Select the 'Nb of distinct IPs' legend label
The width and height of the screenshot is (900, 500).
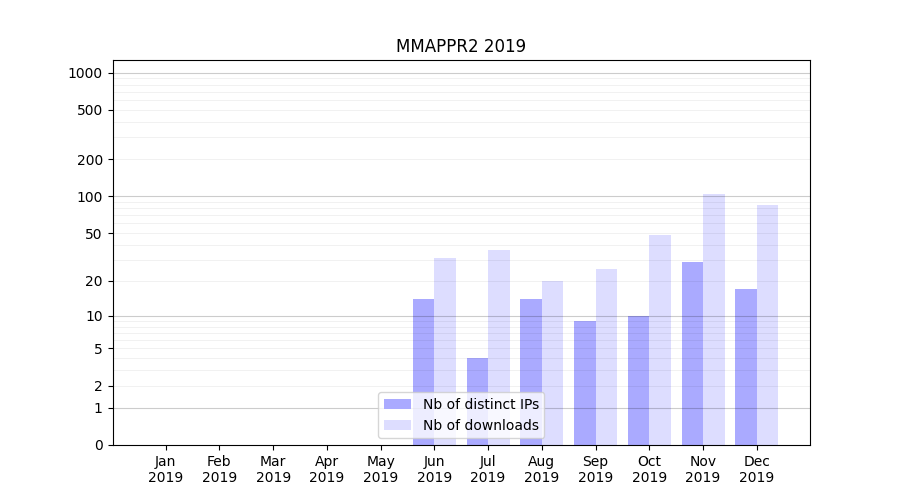click(480, 404)
